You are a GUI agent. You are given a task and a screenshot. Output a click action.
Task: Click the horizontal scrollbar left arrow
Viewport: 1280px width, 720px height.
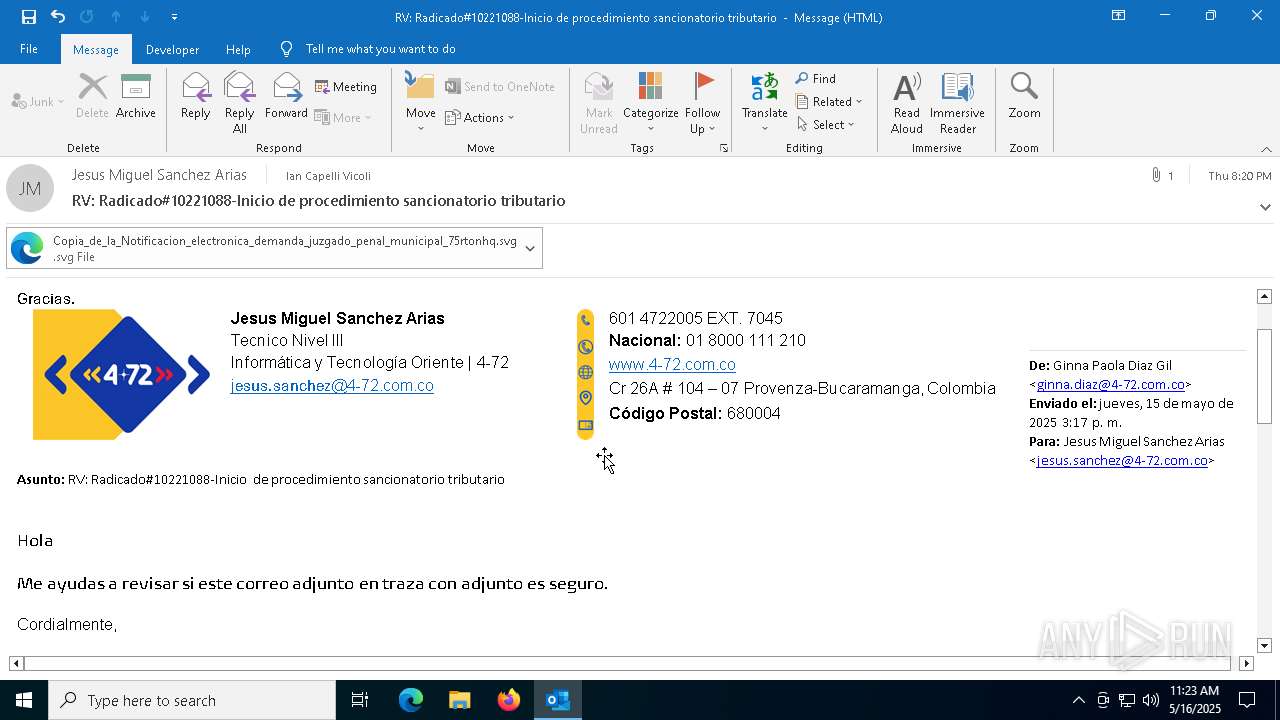click(16, 663)
